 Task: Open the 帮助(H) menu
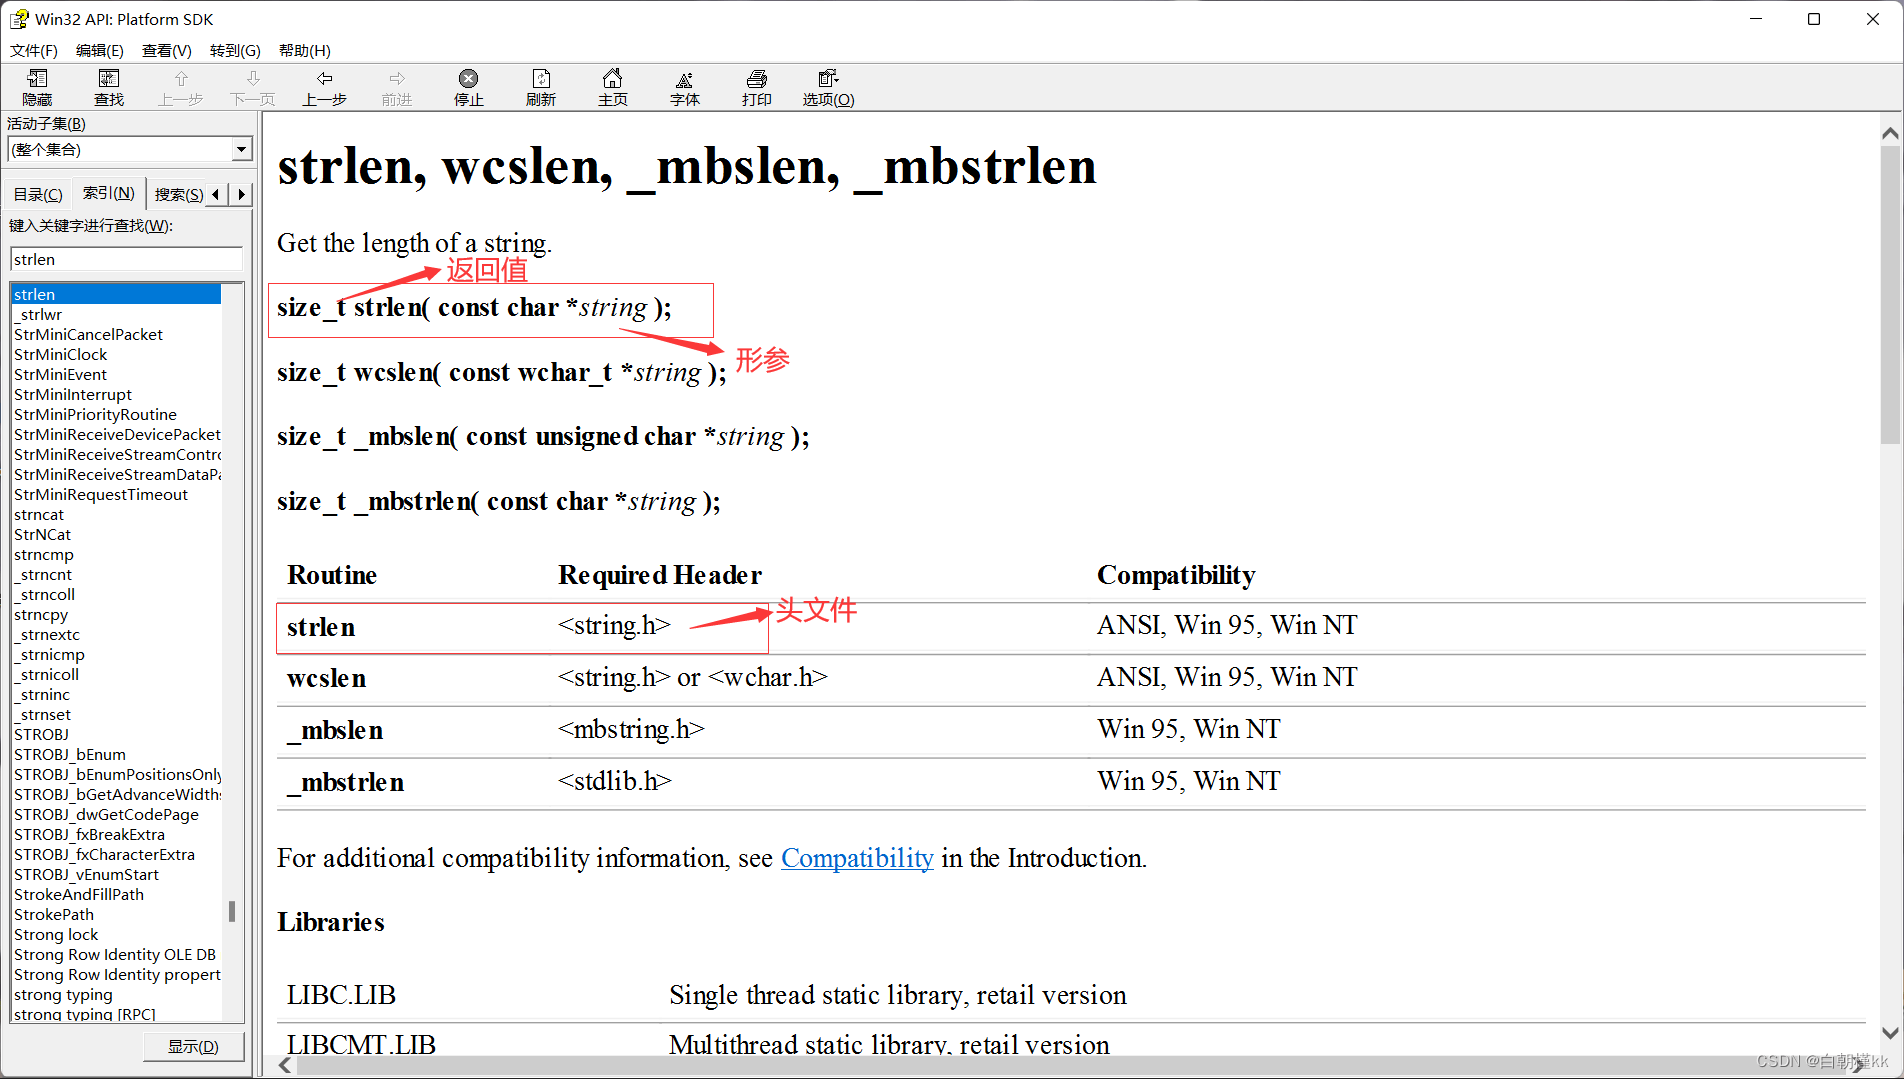tap(304, 50)
